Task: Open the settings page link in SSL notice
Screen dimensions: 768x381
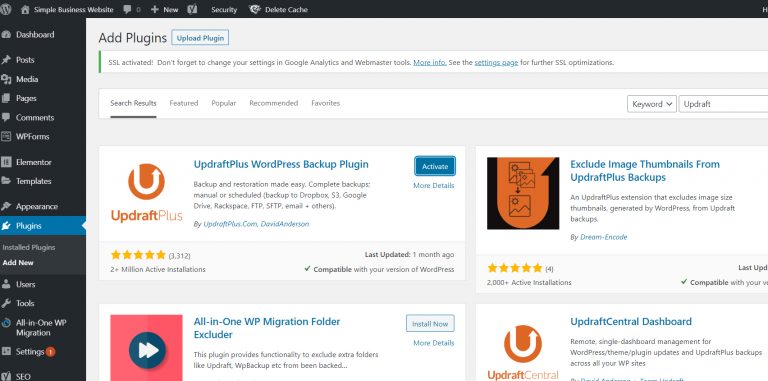Action: click(x=496, y=63)
